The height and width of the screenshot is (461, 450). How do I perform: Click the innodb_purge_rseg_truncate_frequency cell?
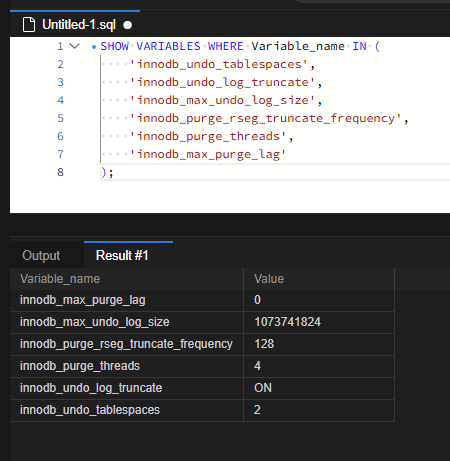[127, 344]
